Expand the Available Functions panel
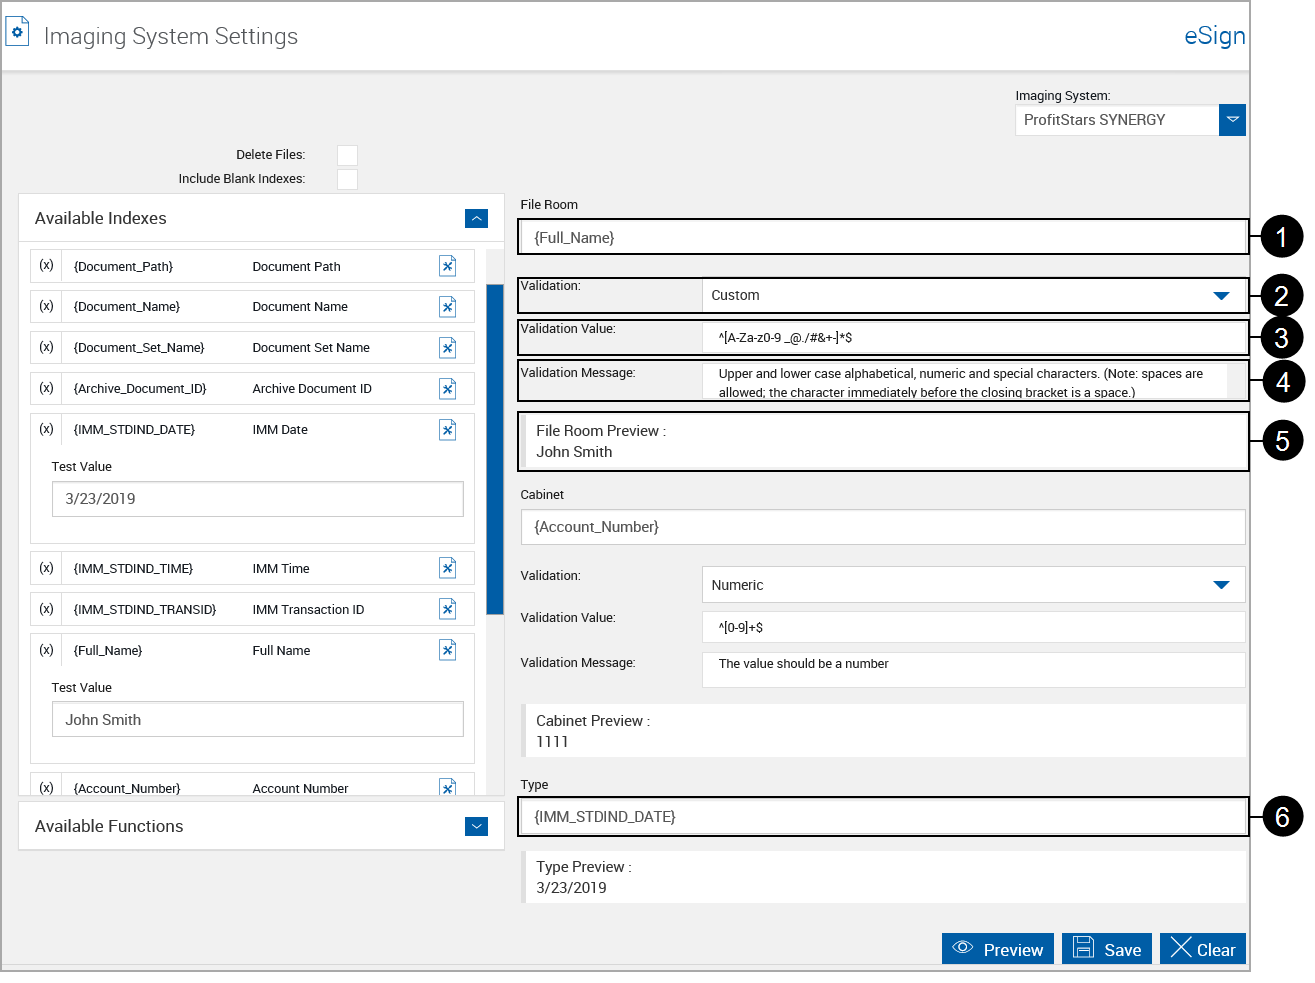The width and height of the screenshot is (1315, 983). (x=476, y=826)
